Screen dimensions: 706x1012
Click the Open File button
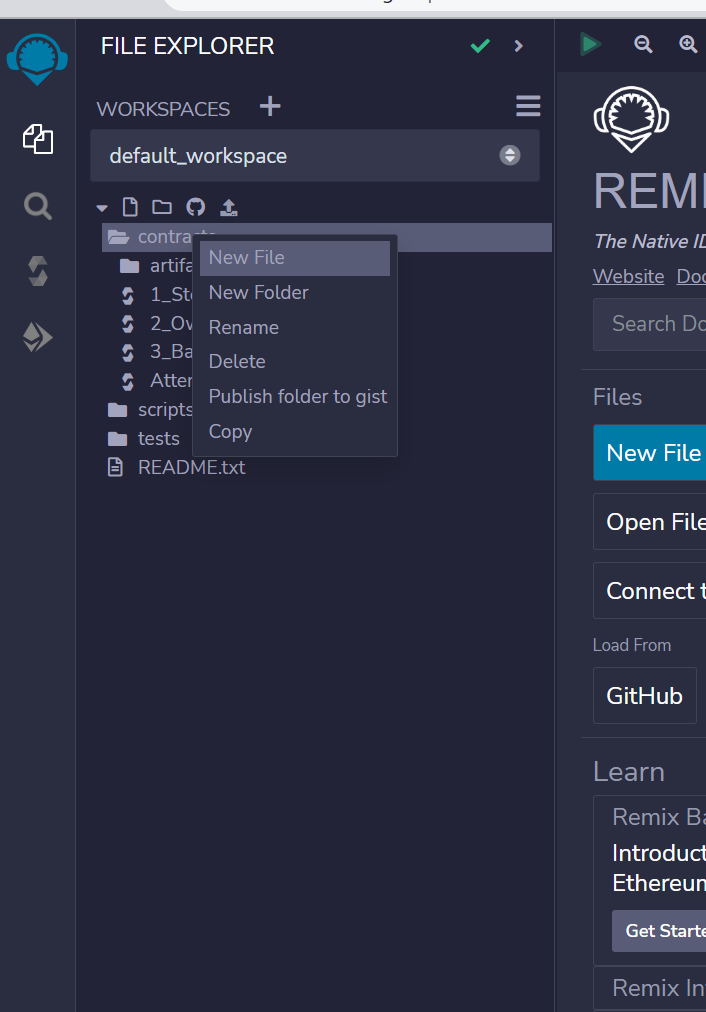(649, 521)
